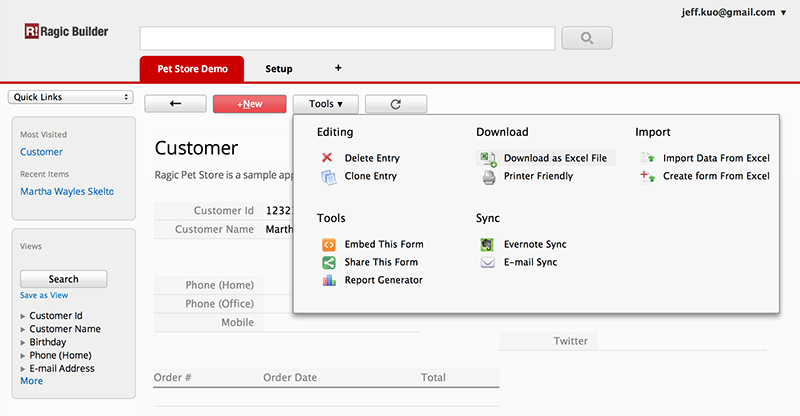Click the Phone (Office) field label
800x416 pixels.
pyautogui.click(x=219, y=304)
